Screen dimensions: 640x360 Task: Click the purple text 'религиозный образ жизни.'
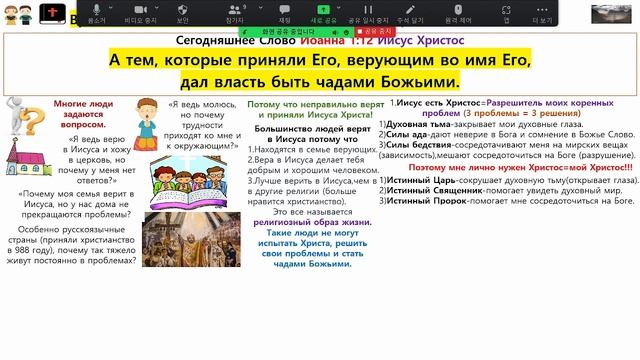click(312, 222)
